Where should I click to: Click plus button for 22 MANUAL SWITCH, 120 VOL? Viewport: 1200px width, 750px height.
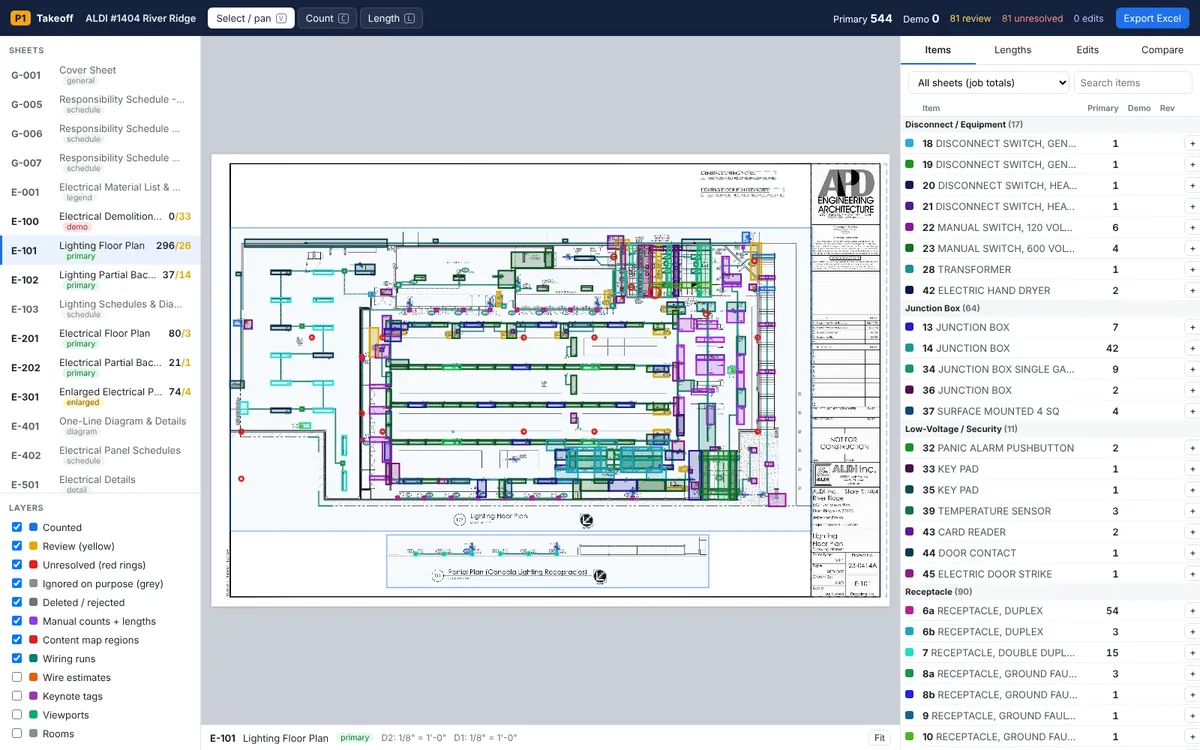[x=1192, y=228]
